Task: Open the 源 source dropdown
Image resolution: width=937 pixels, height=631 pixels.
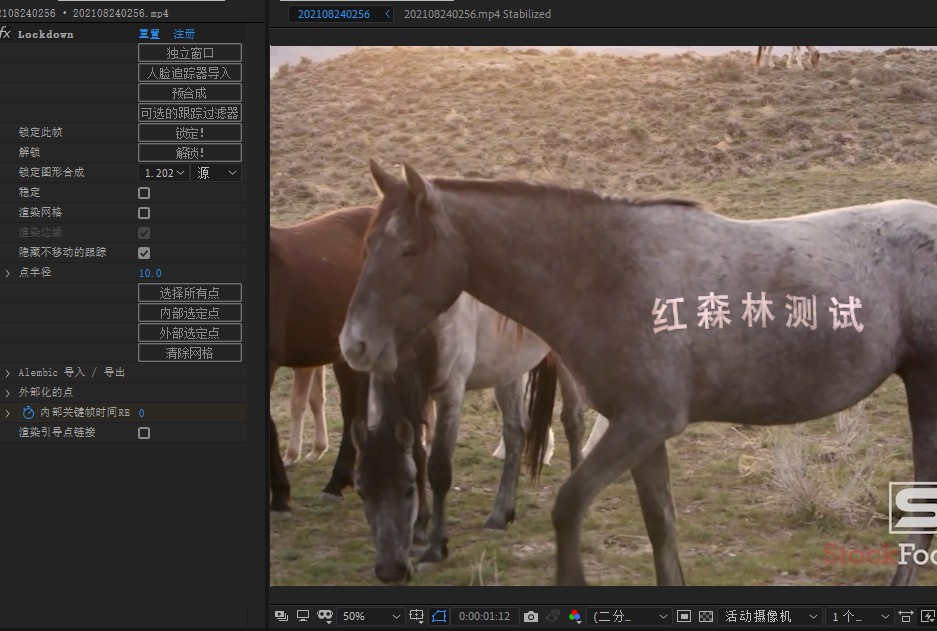Action: (216, 173)
